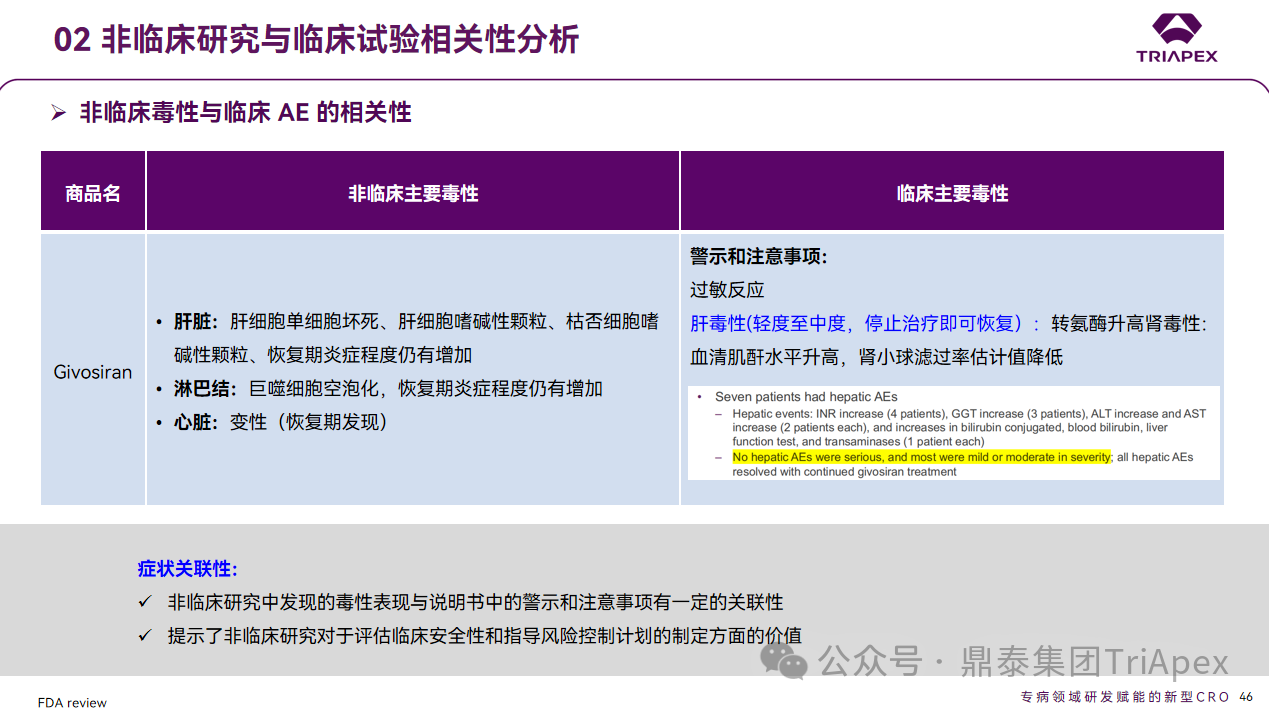Screen dimensions: 1269x713
Task: Click the checkmark before 非临床研究中发现的毒性表现
Action: coord(146,602)
